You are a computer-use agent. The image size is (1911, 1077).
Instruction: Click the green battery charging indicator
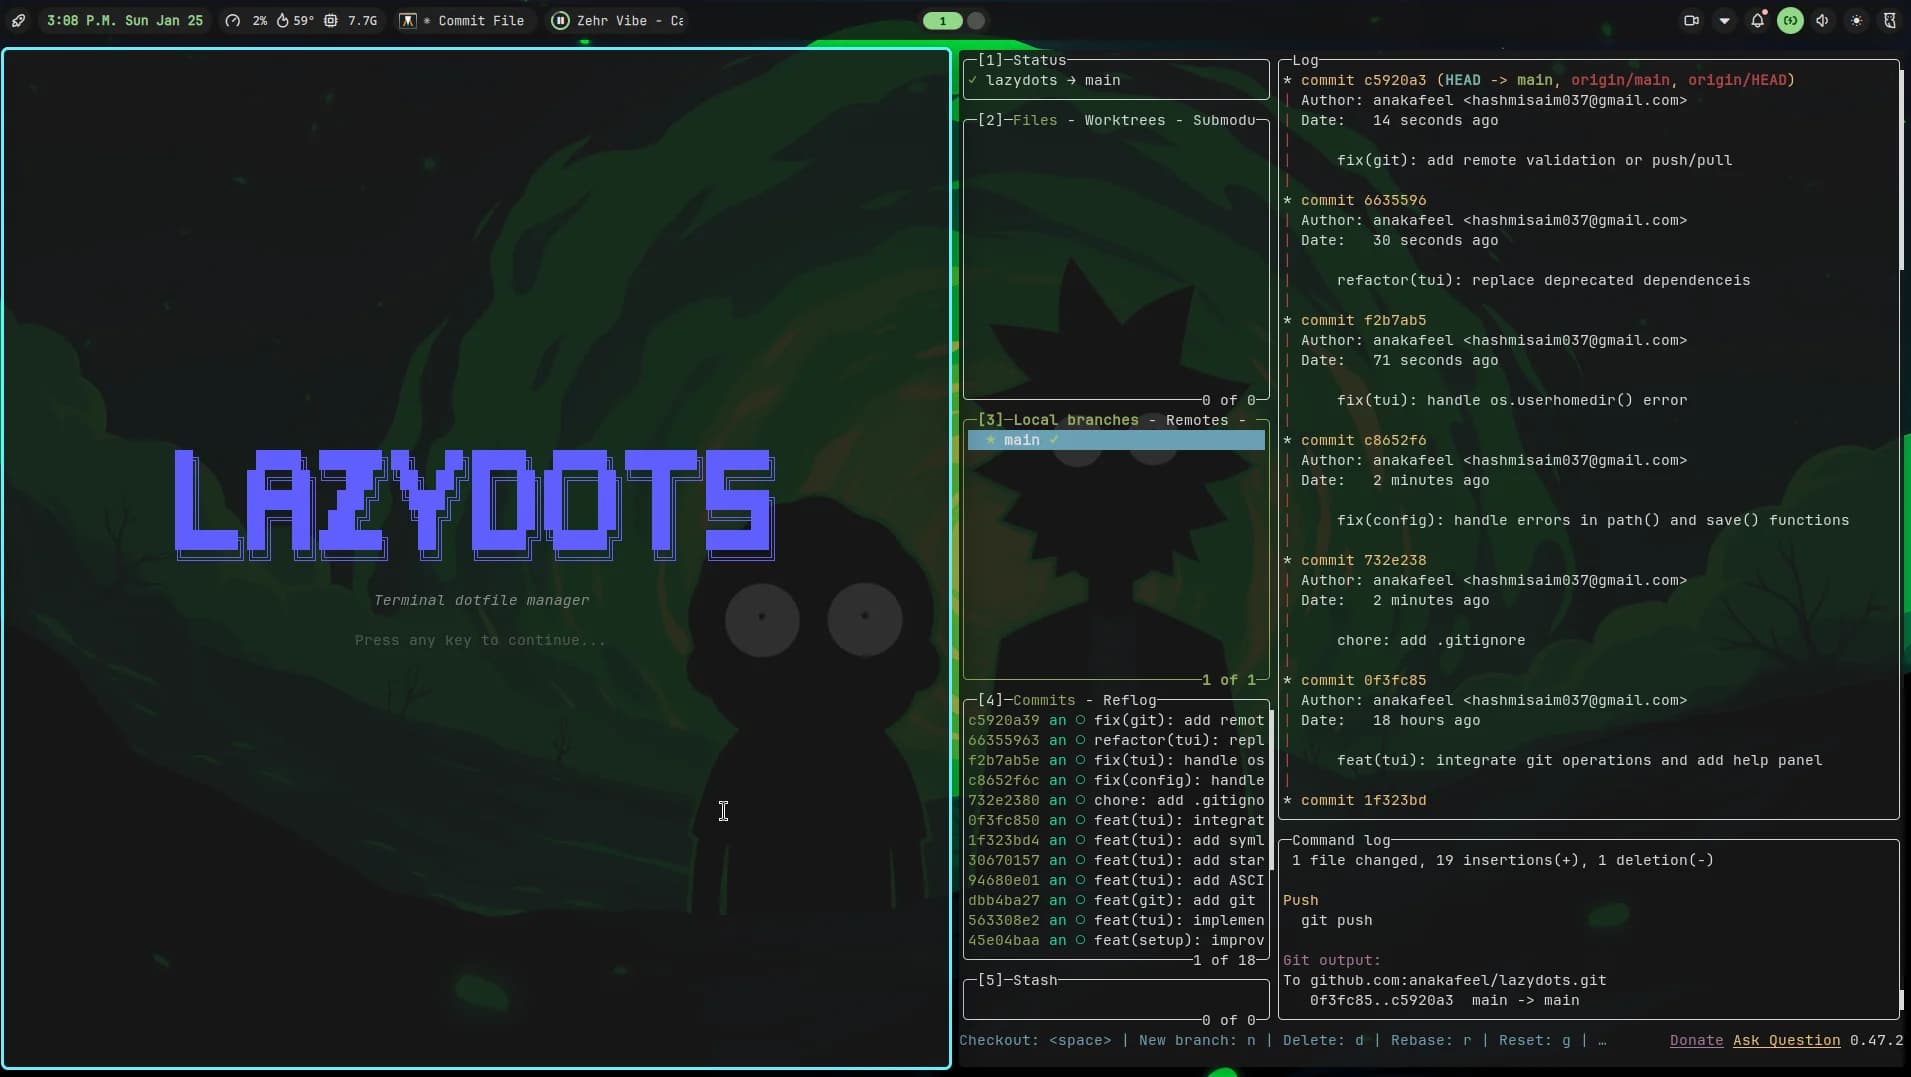[x=1790, y=20]
